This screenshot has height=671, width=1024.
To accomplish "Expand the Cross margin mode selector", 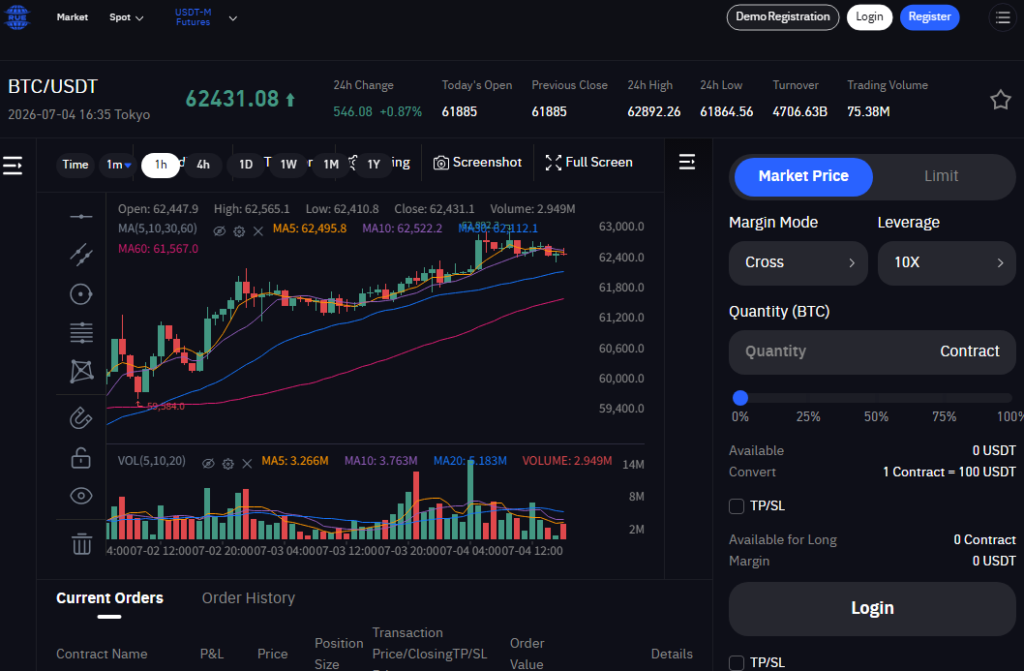I will 798,263.
